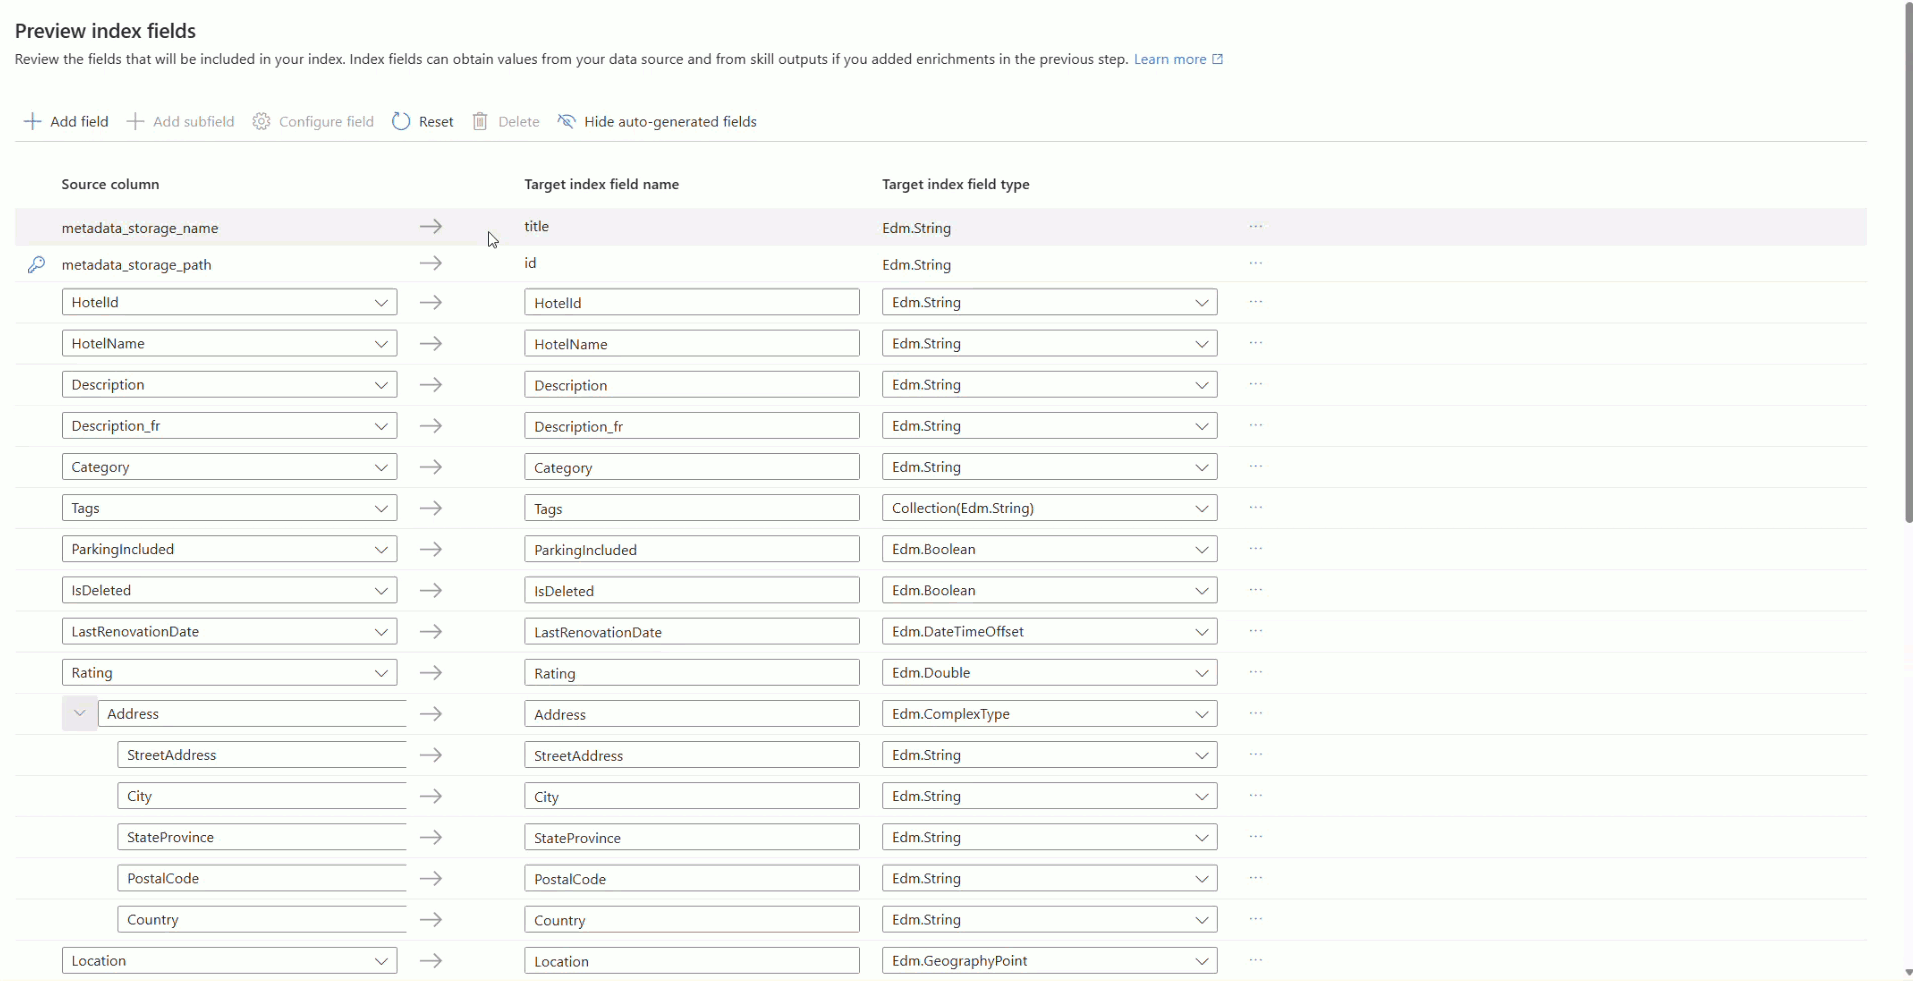Viewport: 1913px width, 981px height.
Task: Open the HotelId source column dropdown
Action: pos(381,302)
